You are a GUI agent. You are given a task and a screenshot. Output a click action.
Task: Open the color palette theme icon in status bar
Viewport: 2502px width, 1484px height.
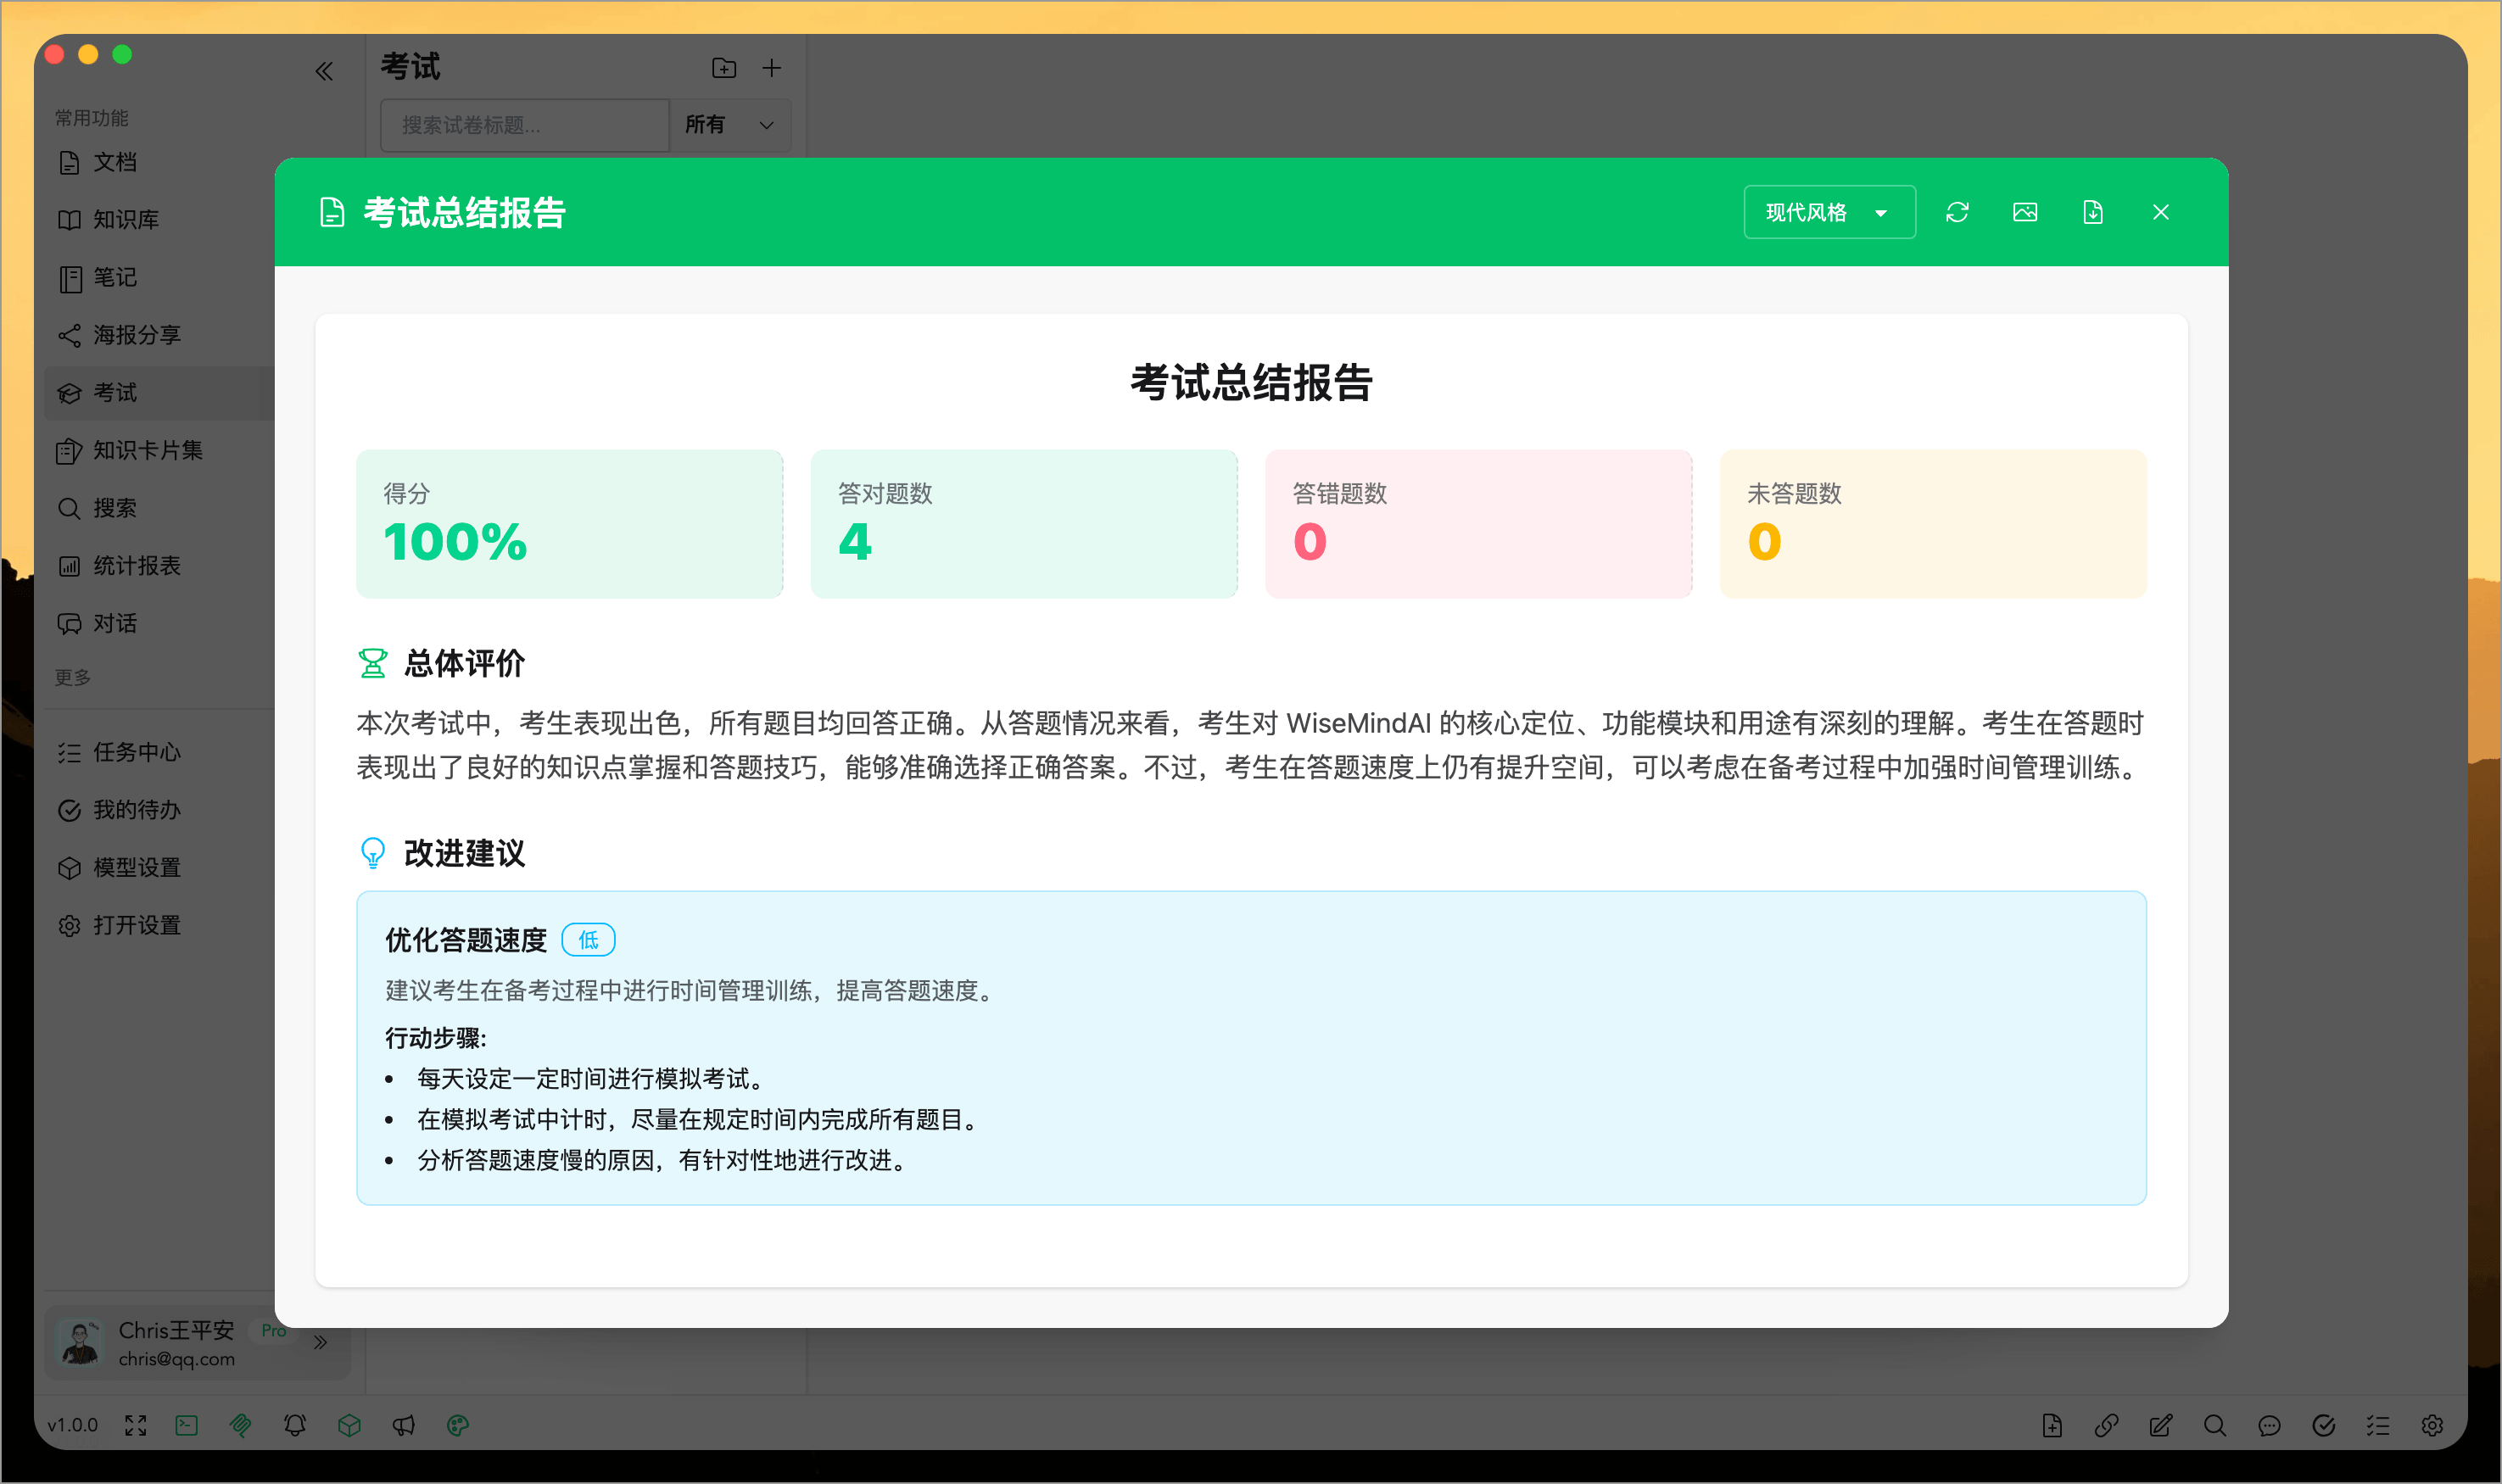click(458, 1424)
